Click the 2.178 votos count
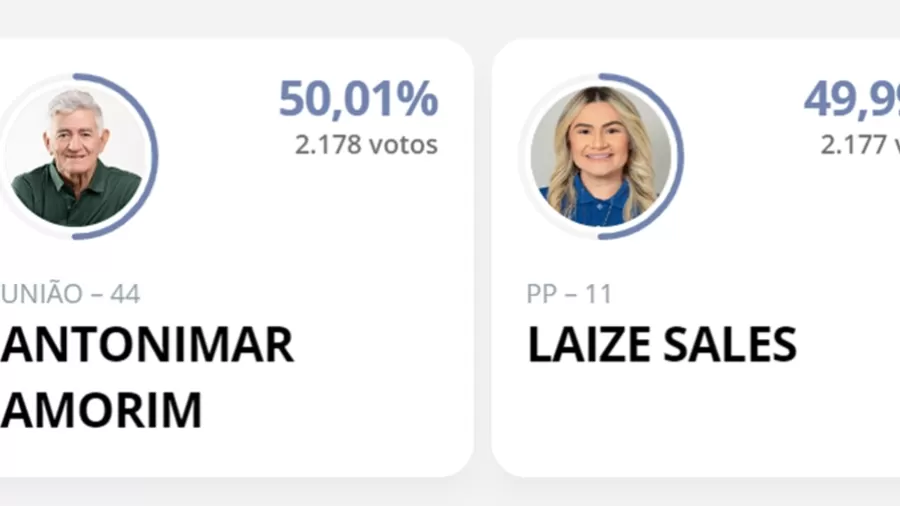 [x=366, y=144]
